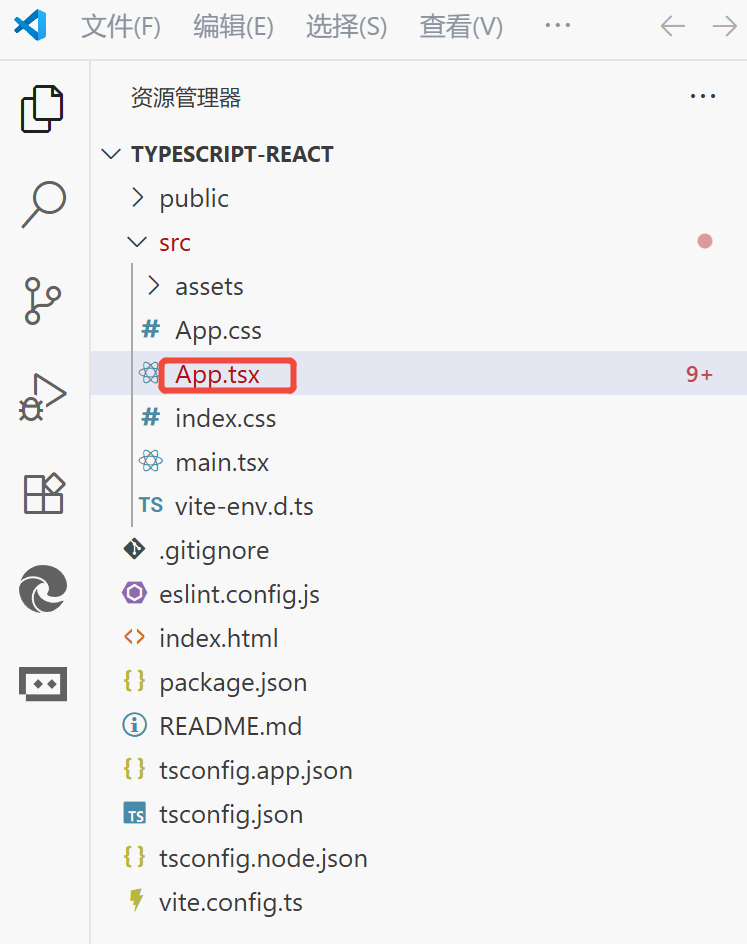
Task: Click the VS Code logo icon
Action: click(x=31, y=27)
